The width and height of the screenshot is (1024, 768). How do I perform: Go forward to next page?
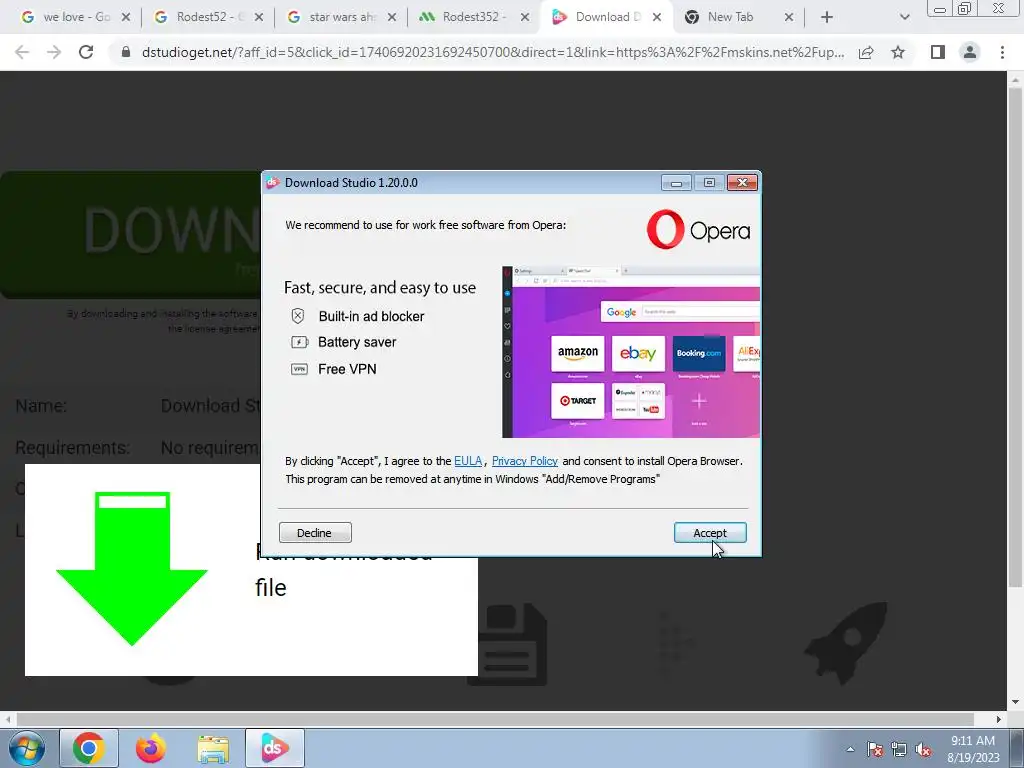[x=54, y=52]
